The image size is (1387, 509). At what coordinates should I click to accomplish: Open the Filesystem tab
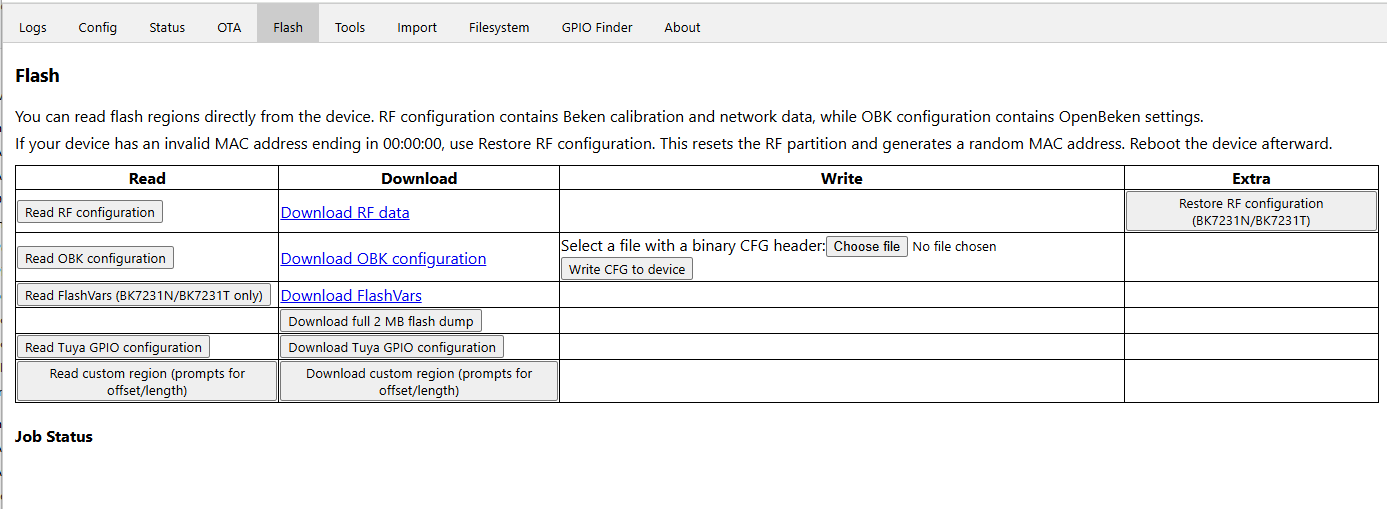pyautogui.click(x=499, y=27)
